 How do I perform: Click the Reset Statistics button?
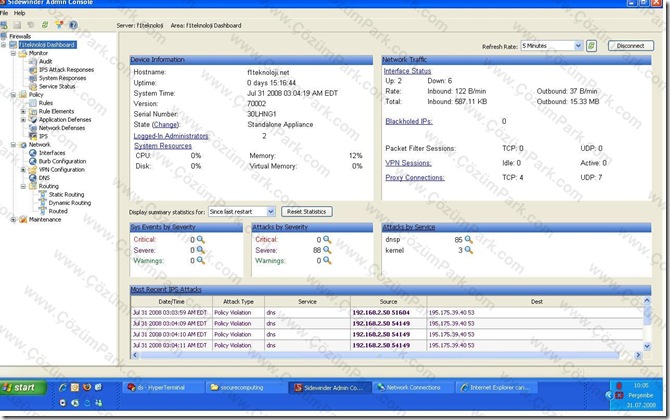pyautogui.click(x=306, y=211)
